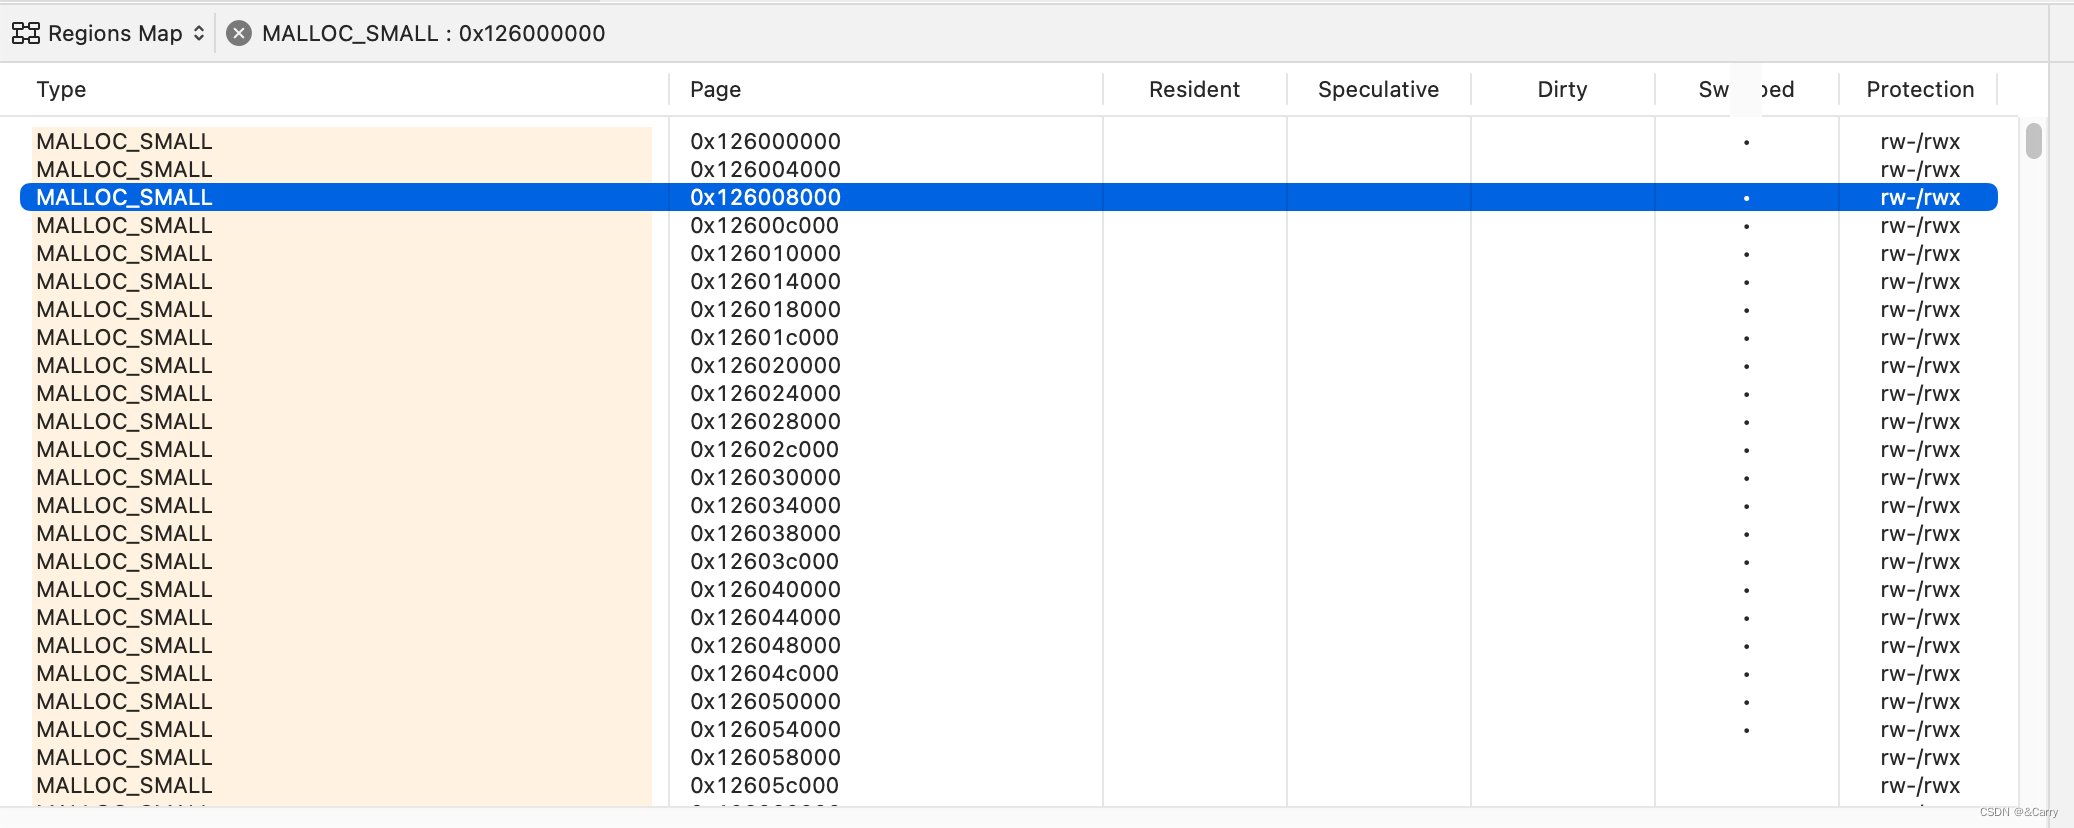Click the swapped dot in the 0x126054000 row
The image size is (2074, 828).
1746,731
